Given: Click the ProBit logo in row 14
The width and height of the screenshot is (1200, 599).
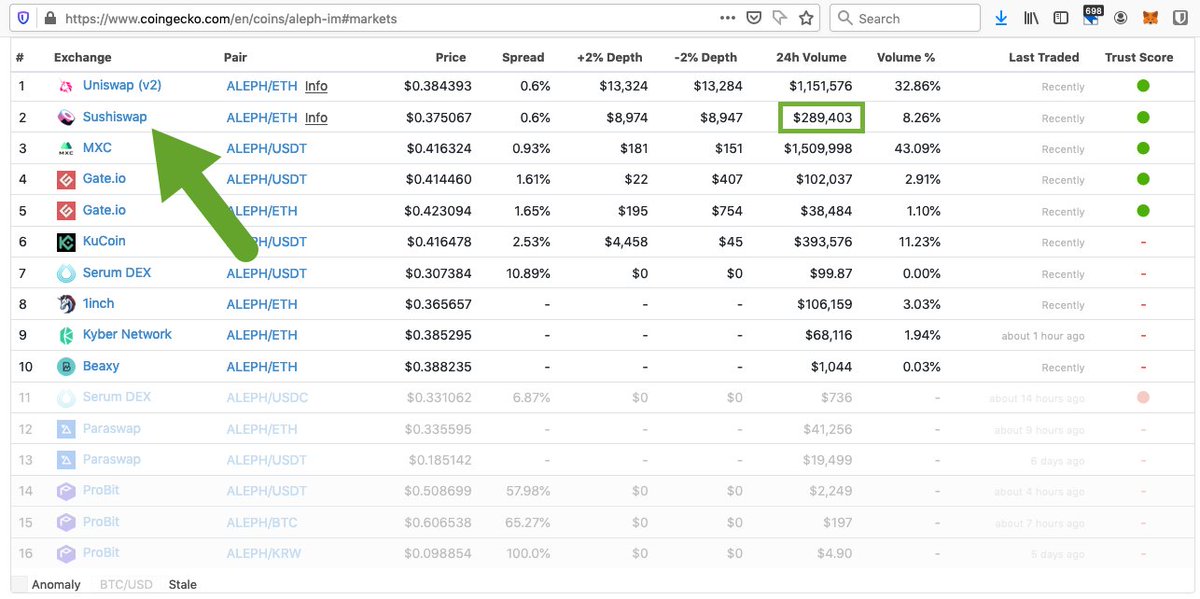Looking at the screenshot, I should (x=66, y=491).
